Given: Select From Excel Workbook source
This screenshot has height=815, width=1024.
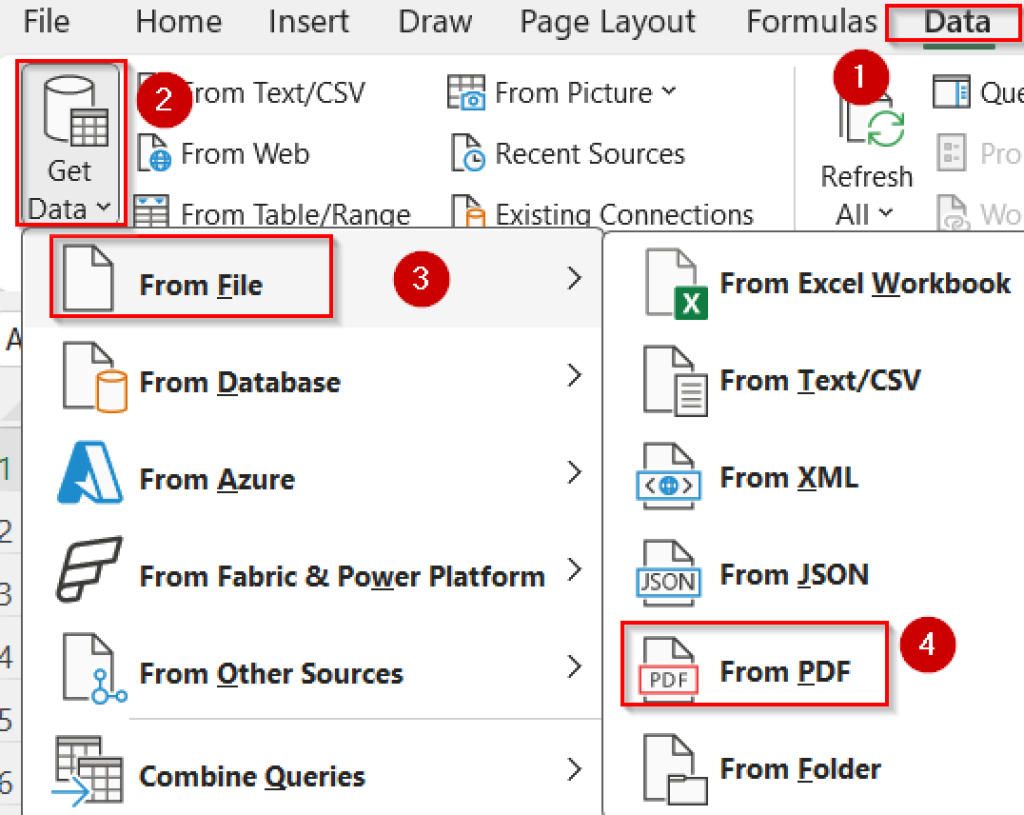Looking at the screenshot, I should [x=864, y=283].
